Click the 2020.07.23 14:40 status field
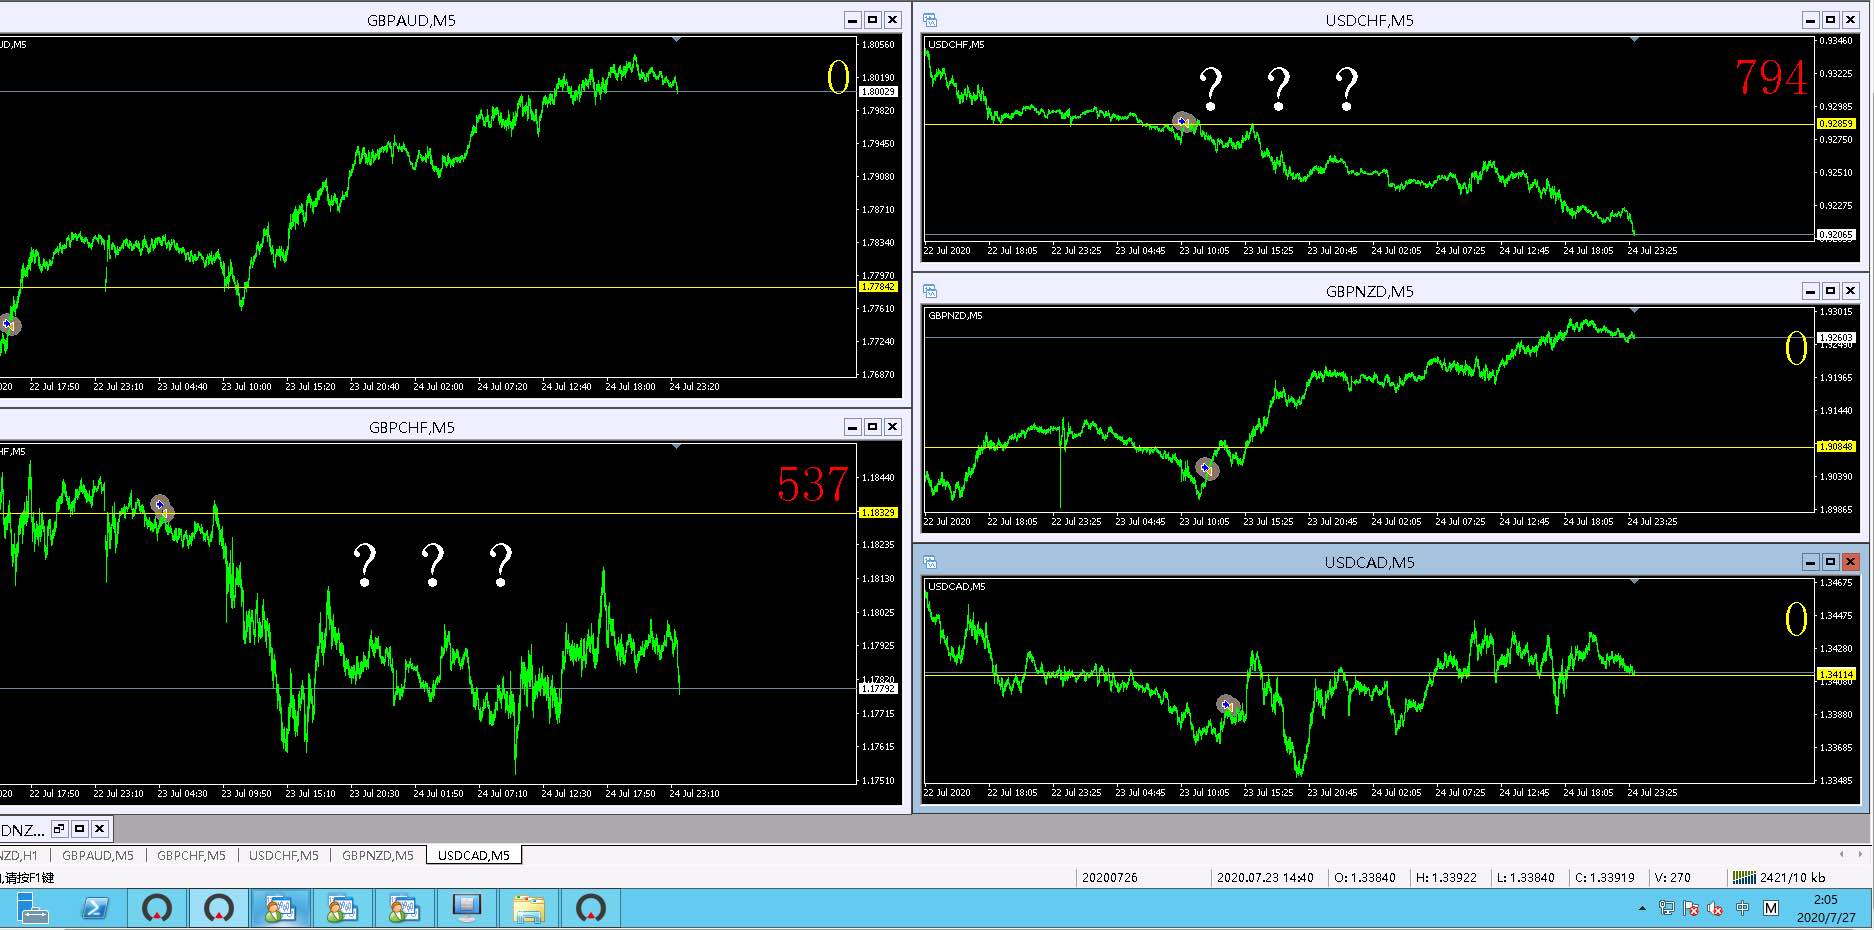1874x930 pixels. point(1265,878)
